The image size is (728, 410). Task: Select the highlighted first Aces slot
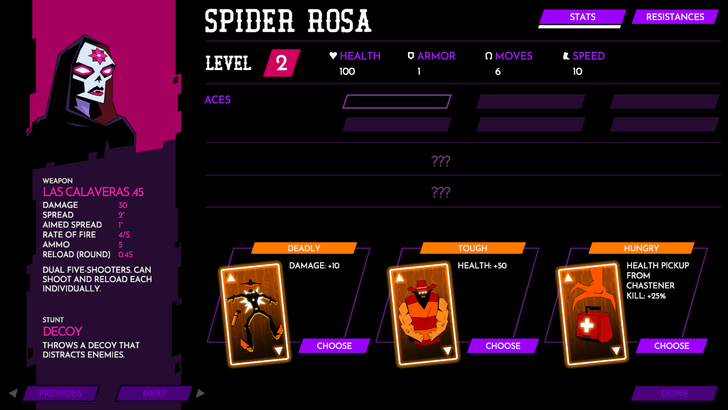coord(397,102)
